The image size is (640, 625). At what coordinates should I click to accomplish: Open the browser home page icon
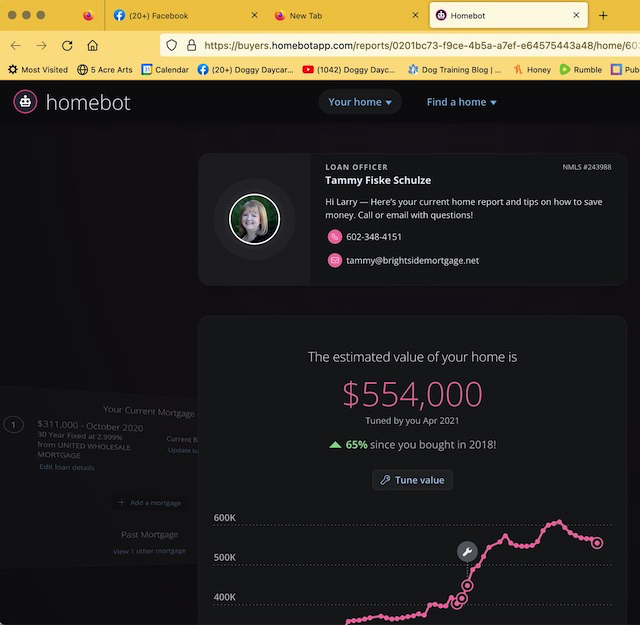[x=93, y=45]
